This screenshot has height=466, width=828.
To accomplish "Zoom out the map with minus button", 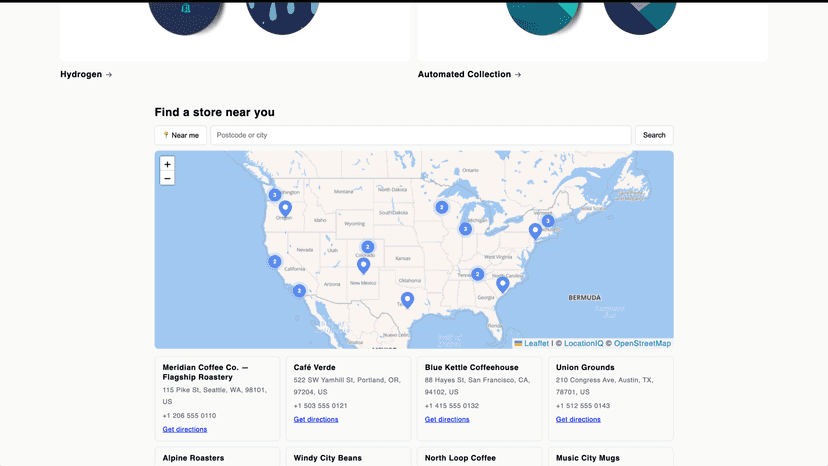I will (x=167, y=179).
